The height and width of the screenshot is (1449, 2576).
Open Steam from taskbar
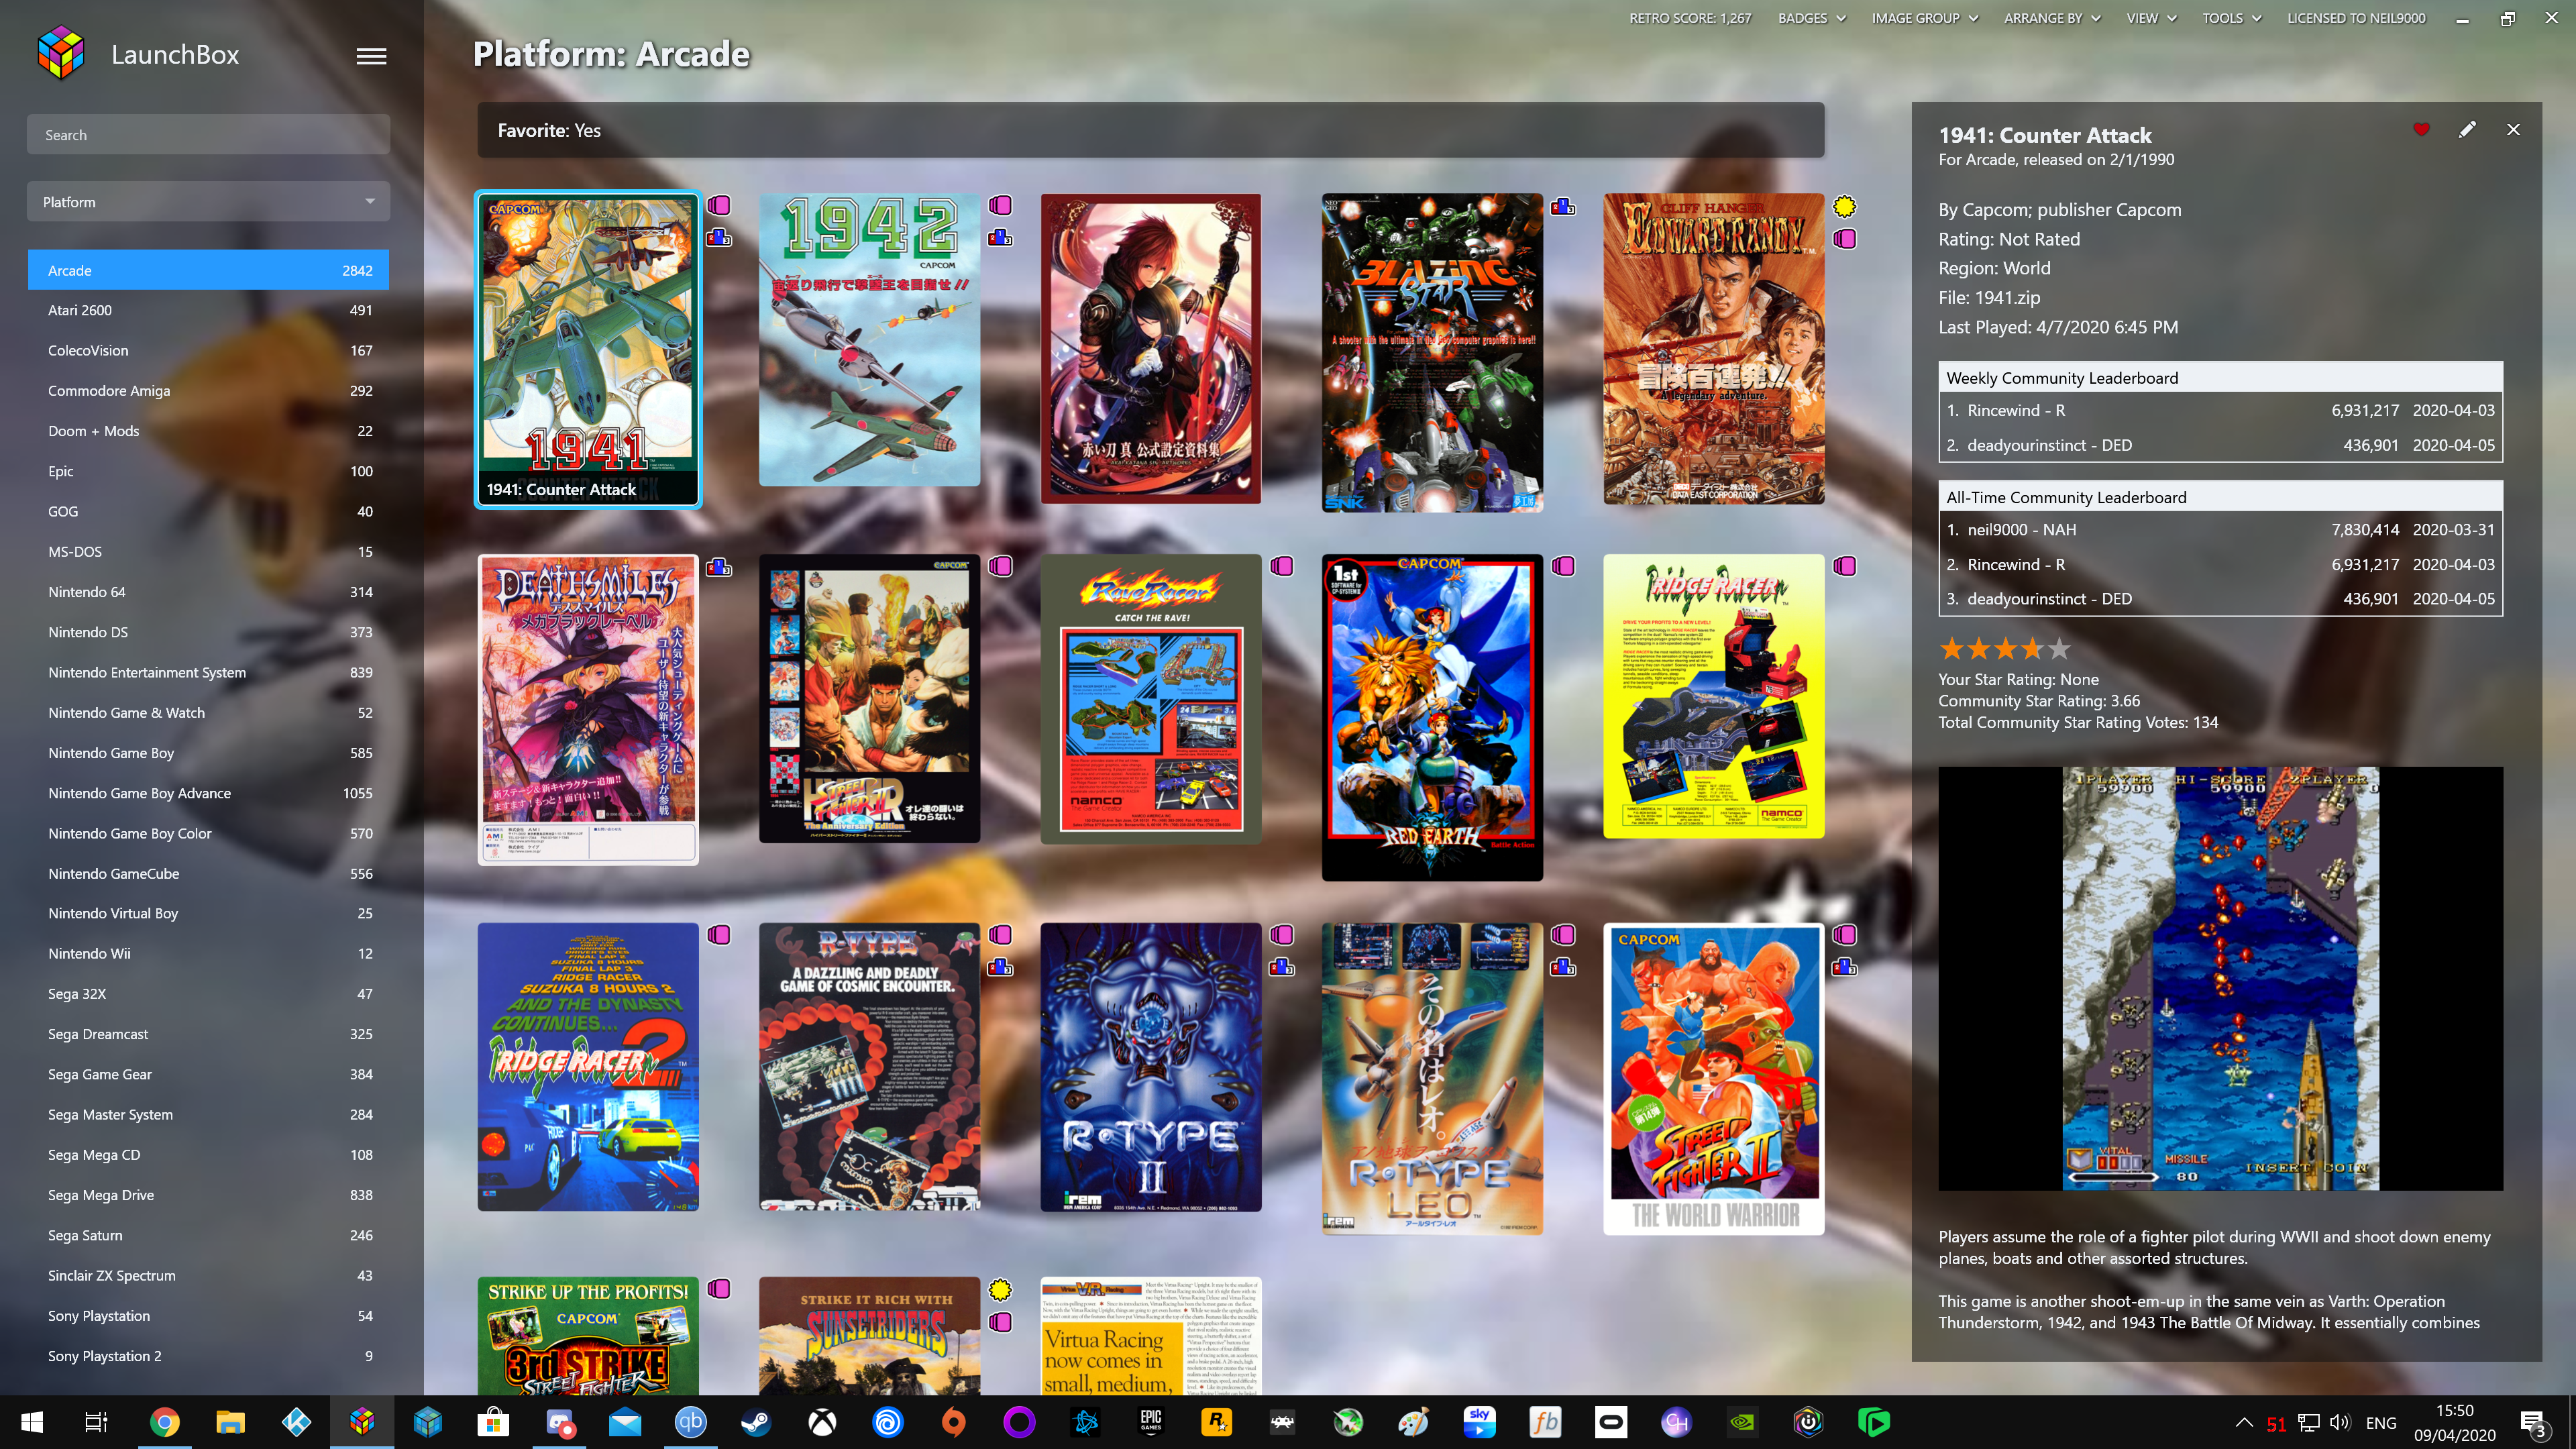pos(756,1422)
